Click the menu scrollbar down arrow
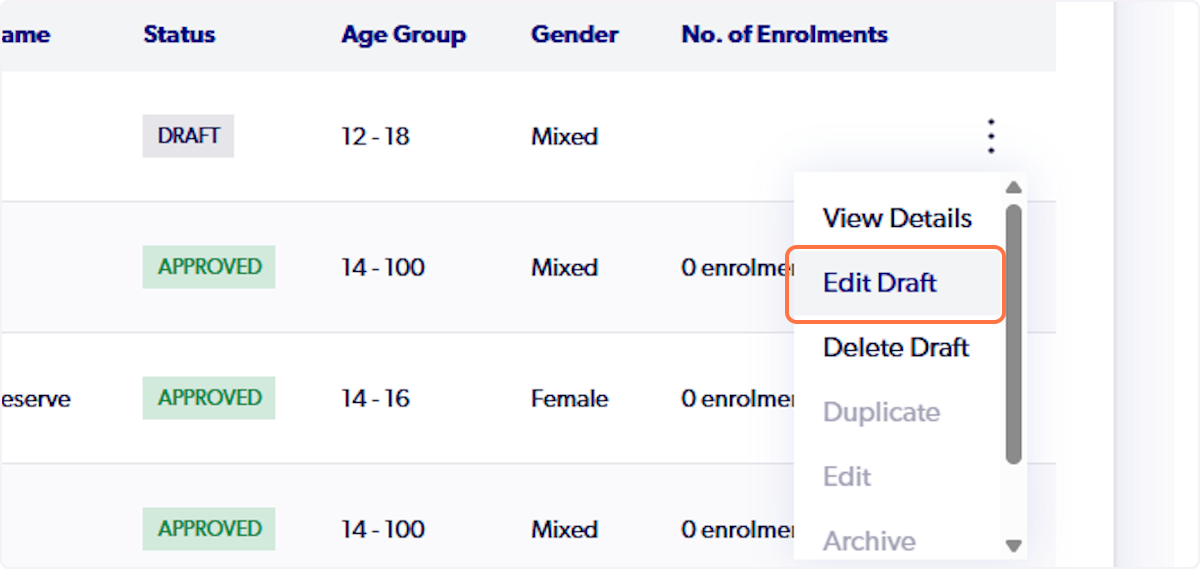The image size is (1200, 569). pyautogui.click(x=1013, y=546)
